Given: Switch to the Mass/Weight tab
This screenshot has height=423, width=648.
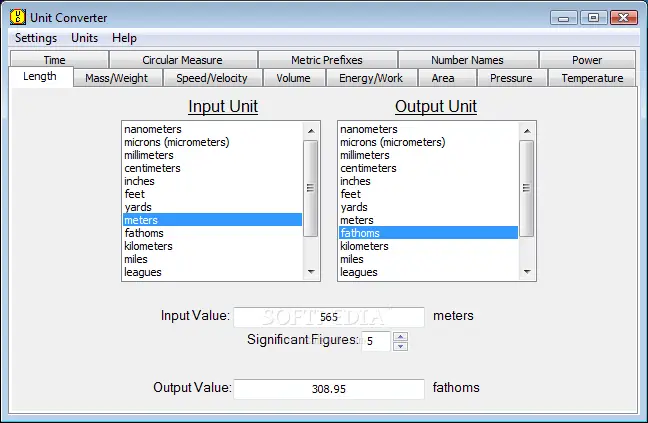Looking at the screenshot, I should (117, 78).
